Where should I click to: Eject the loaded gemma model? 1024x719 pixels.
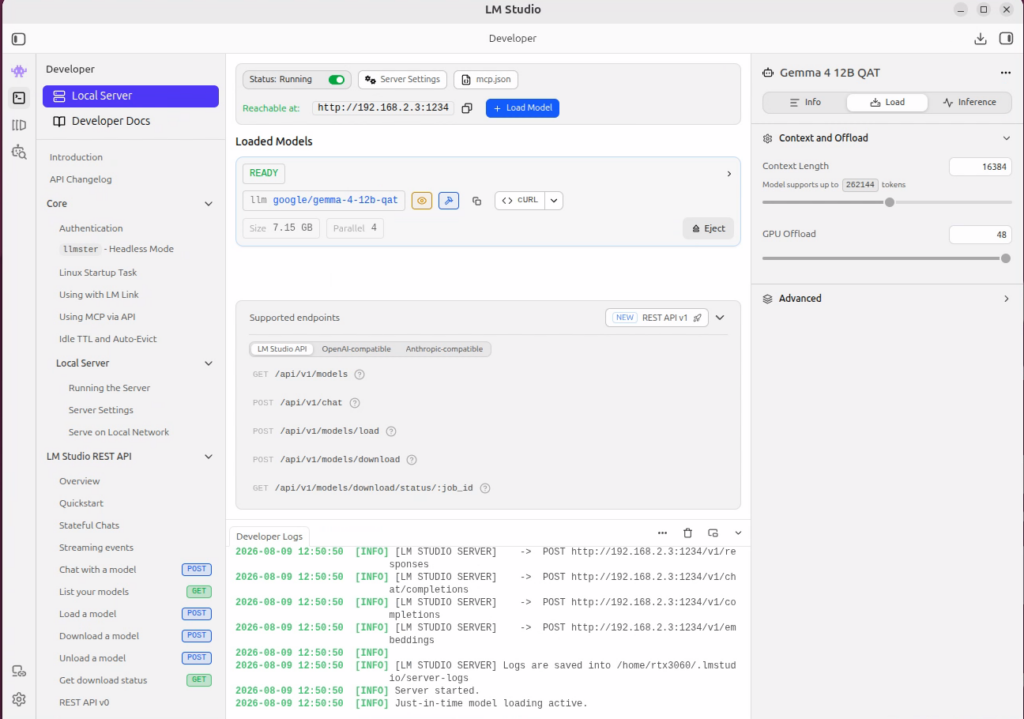tap(709, 229)
